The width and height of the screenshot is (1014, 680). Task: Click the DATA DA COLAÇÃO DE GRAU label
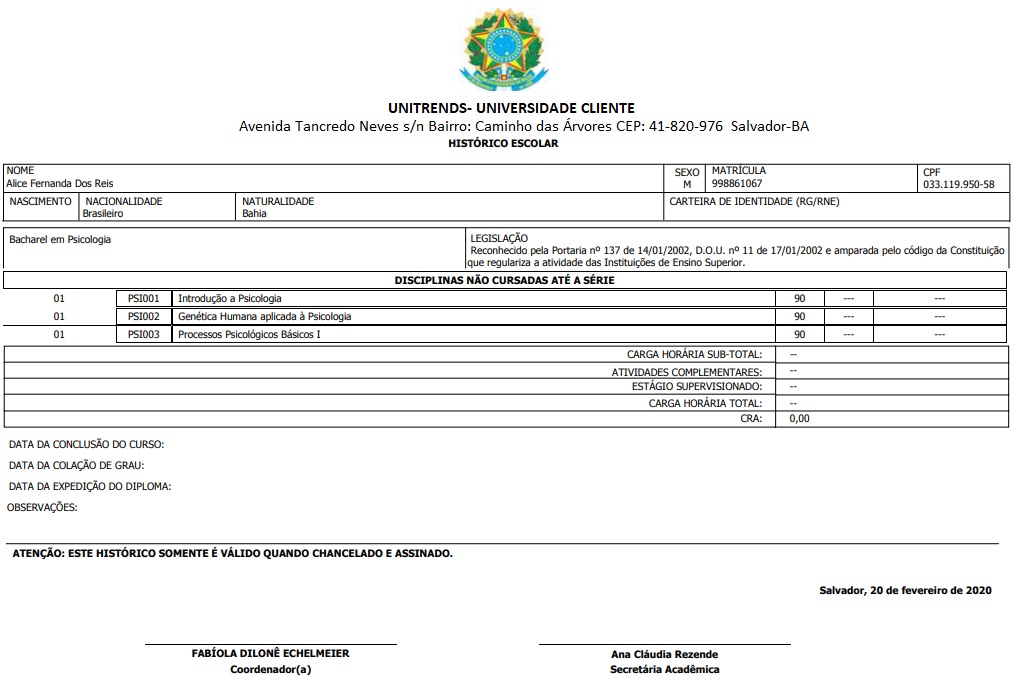[x=76, y=465]
